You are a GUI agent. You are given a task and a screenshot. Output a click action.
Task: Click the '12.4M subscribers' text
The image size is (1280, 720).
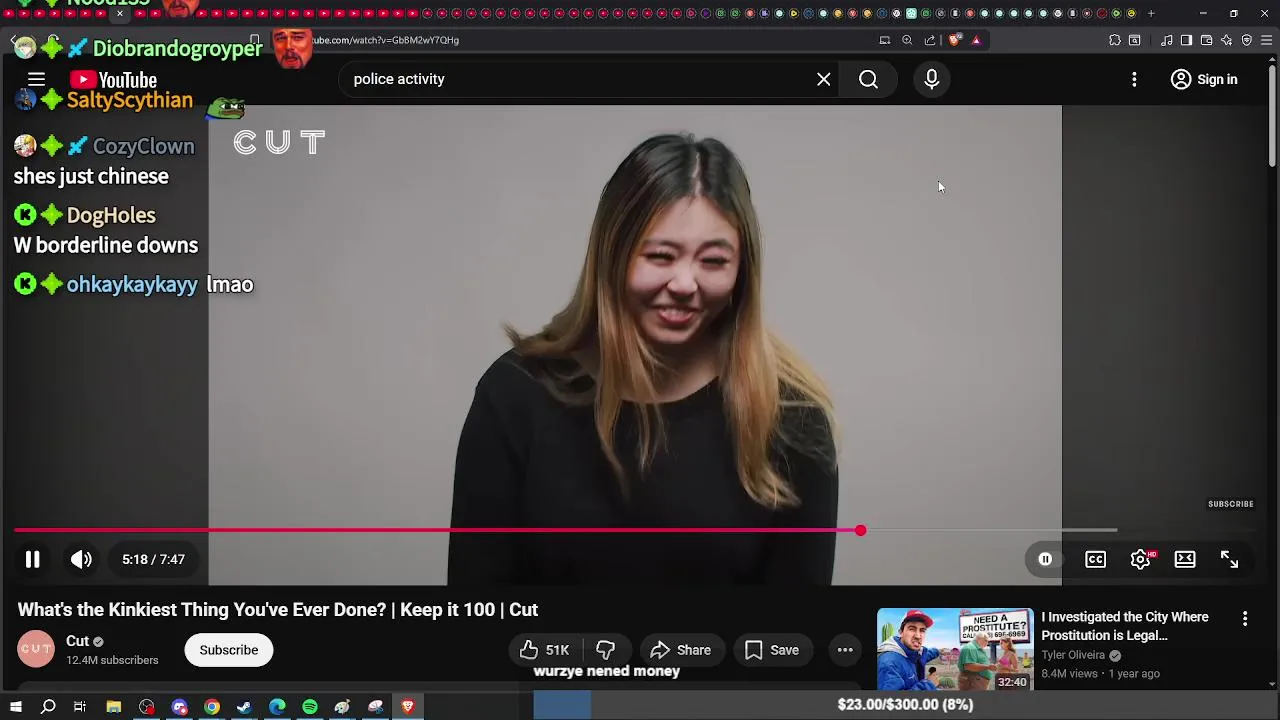coord(112,660)
